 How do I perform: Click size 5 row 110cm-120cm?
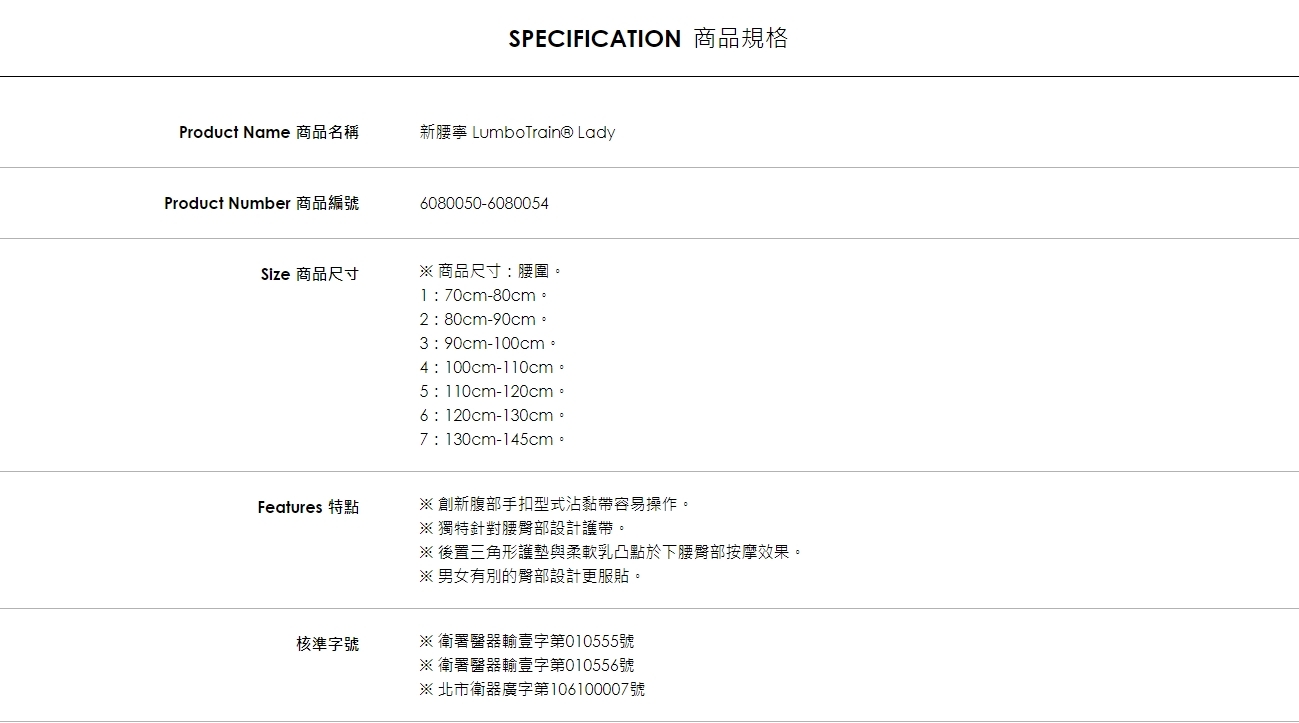point(492,391)
